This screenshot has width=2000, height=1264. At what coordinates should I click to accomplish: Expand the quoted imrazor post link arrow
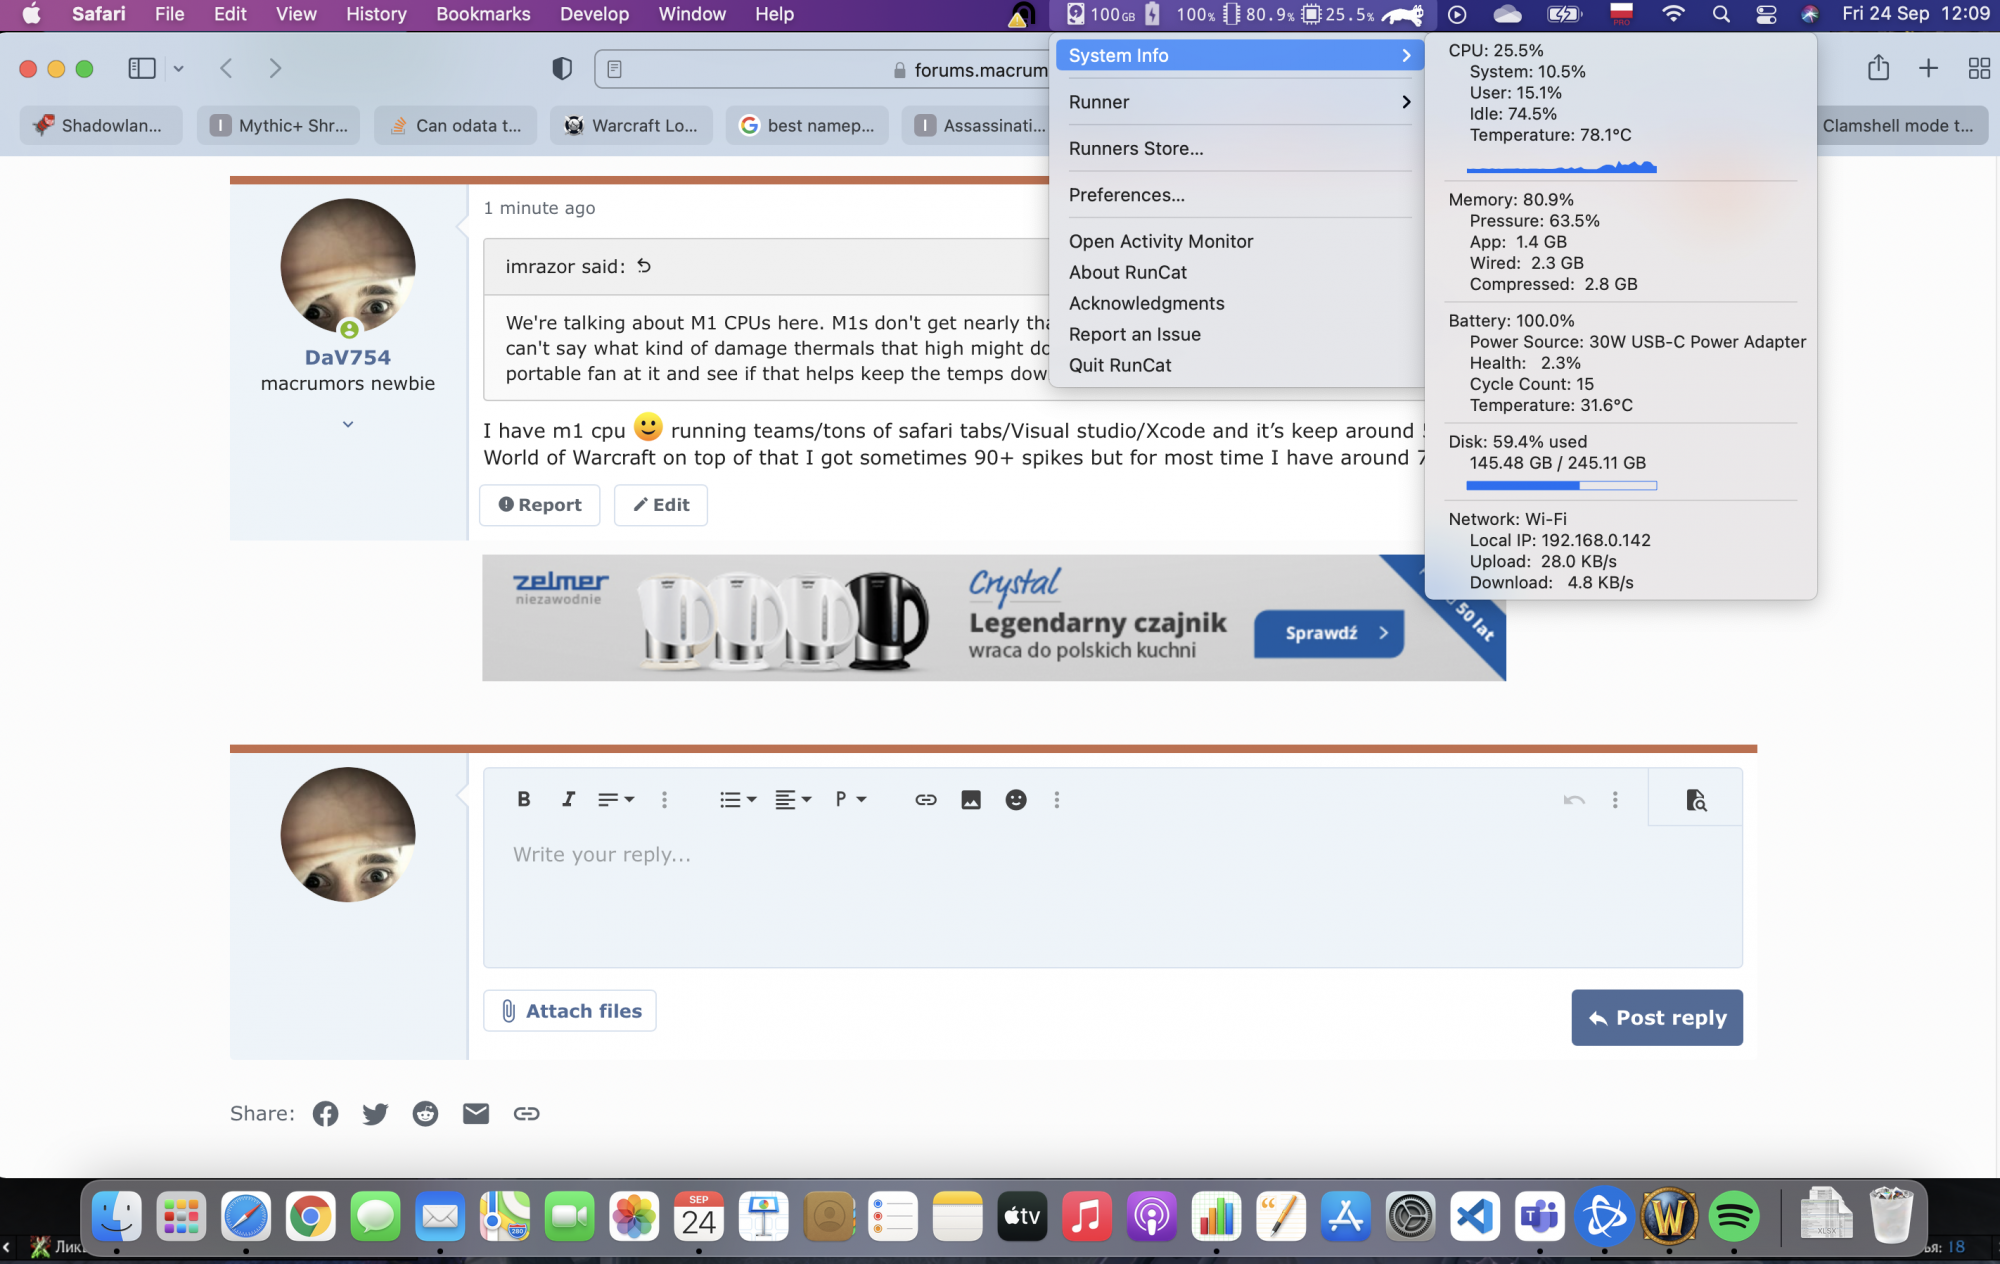(x=644, y=266)
